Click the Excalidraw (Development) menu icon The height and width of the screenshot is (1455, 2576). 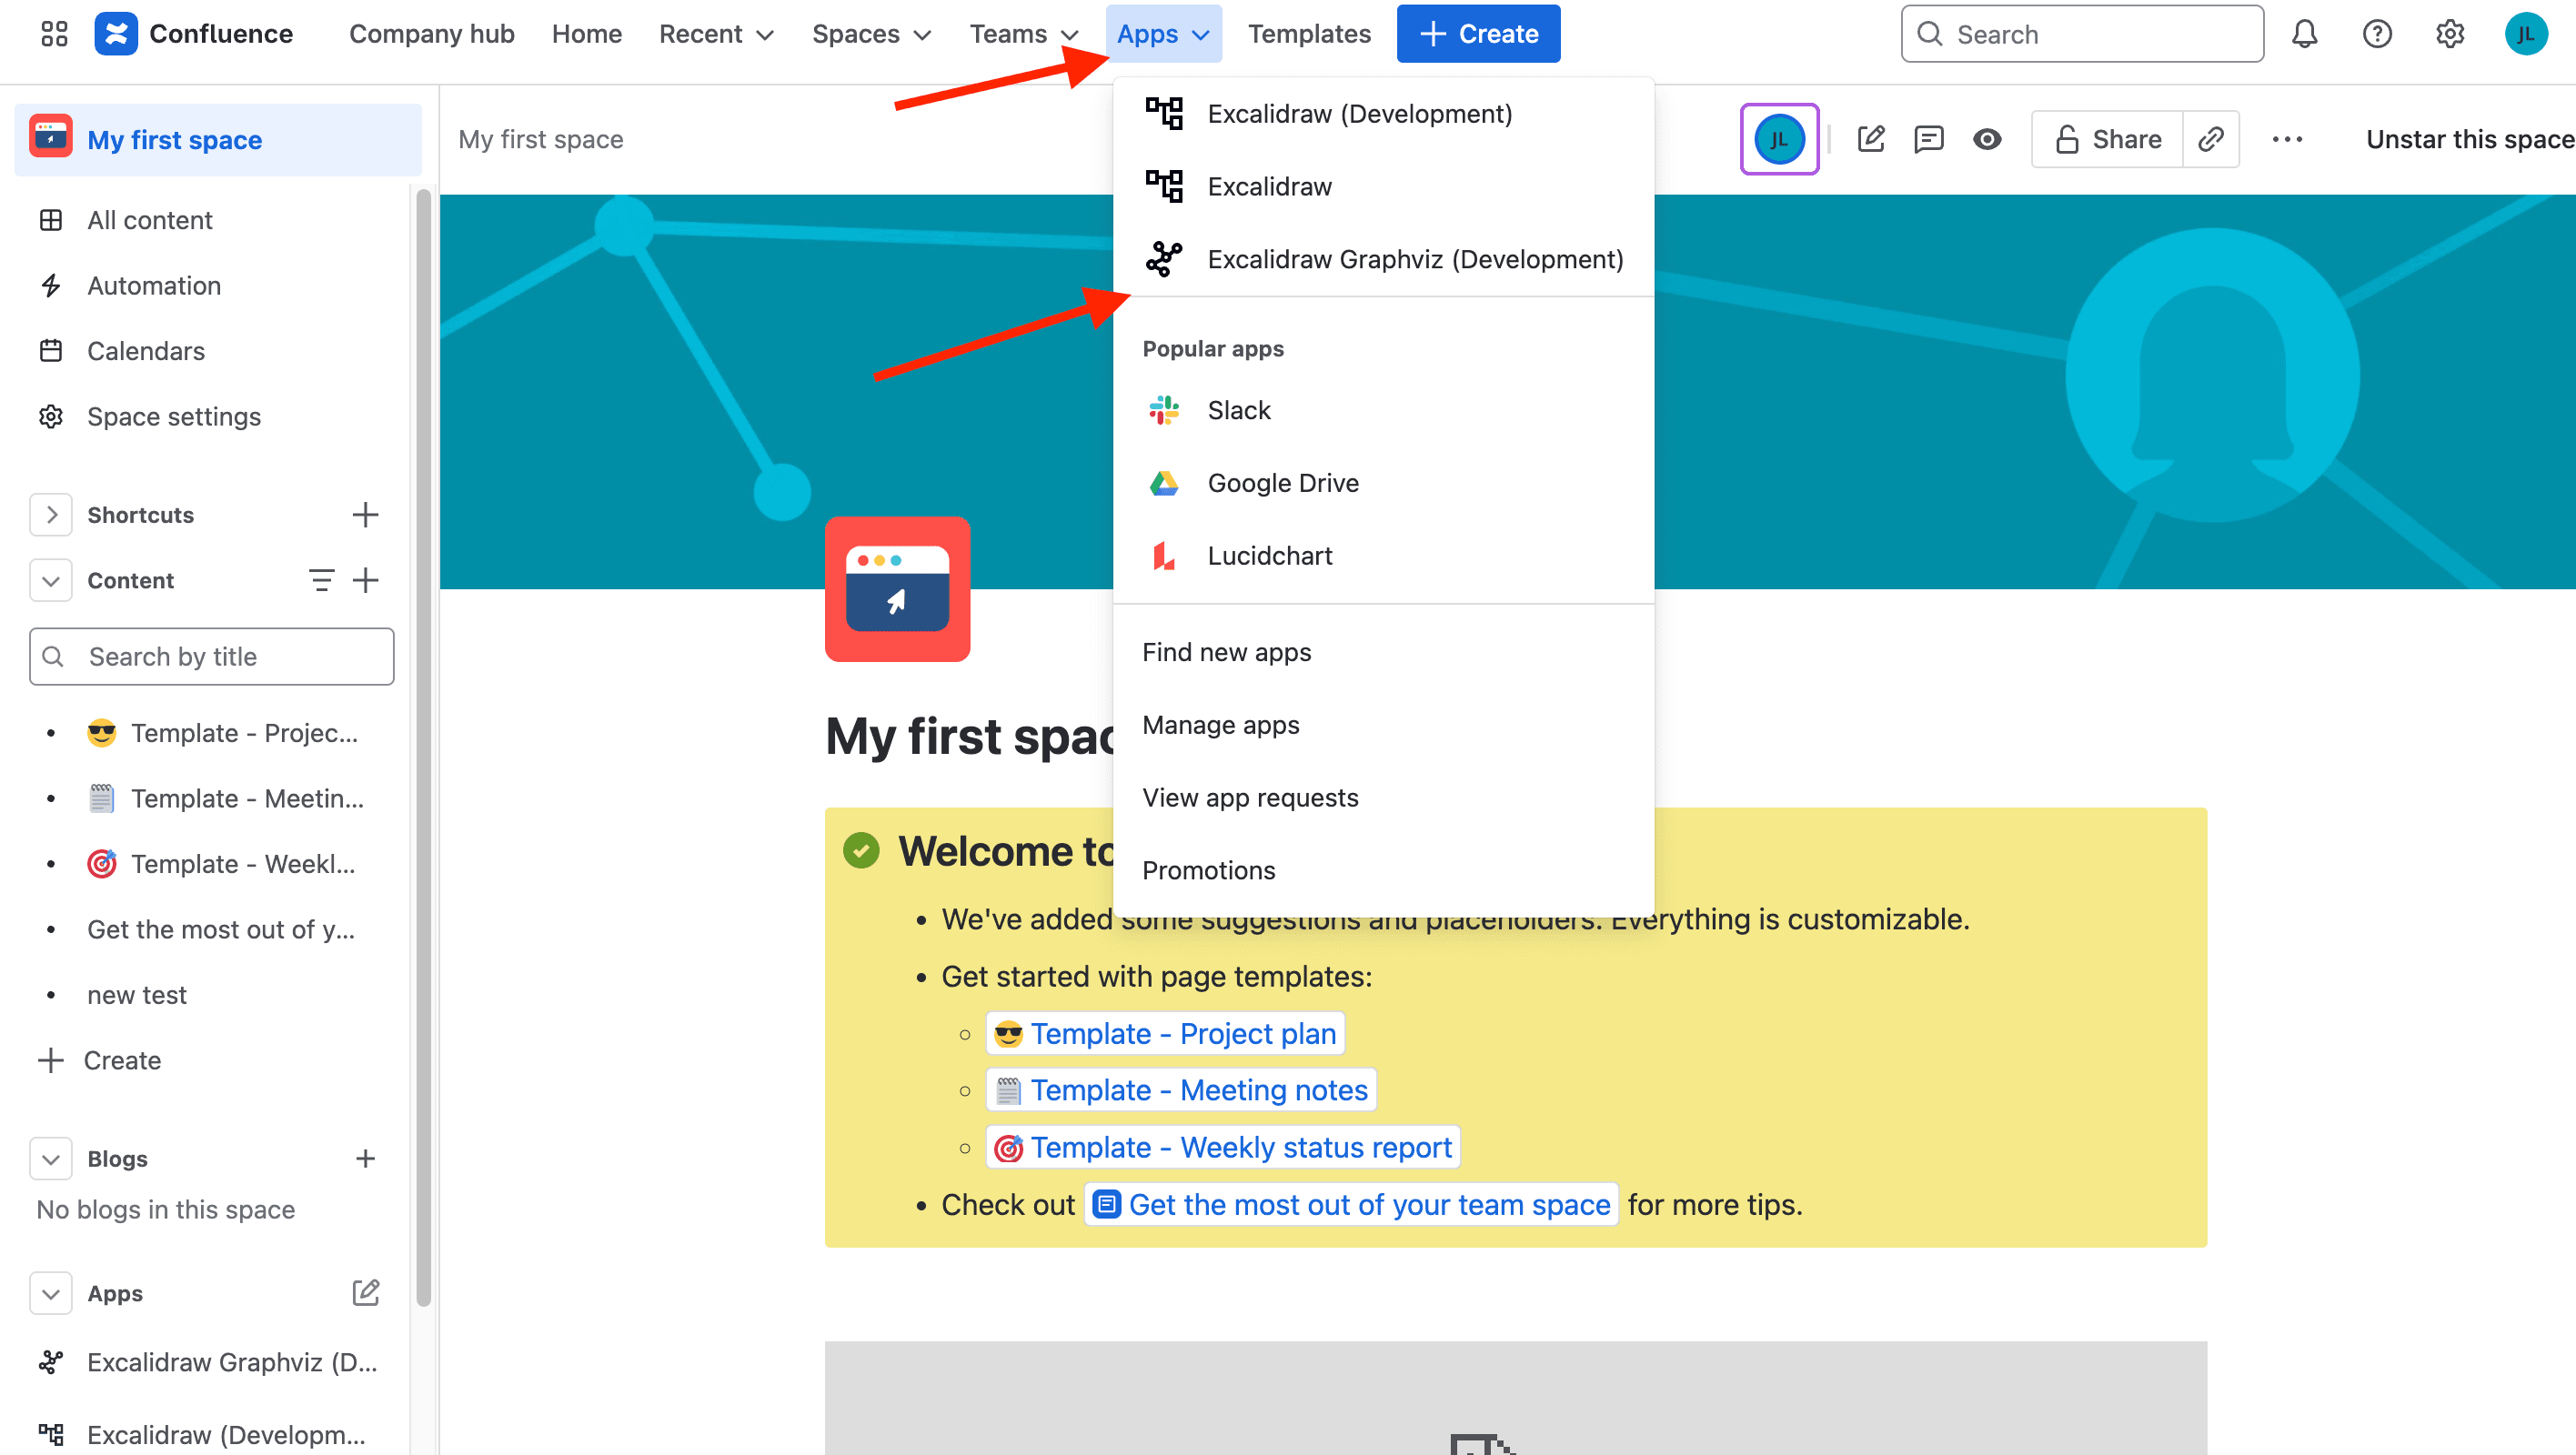1164,114
